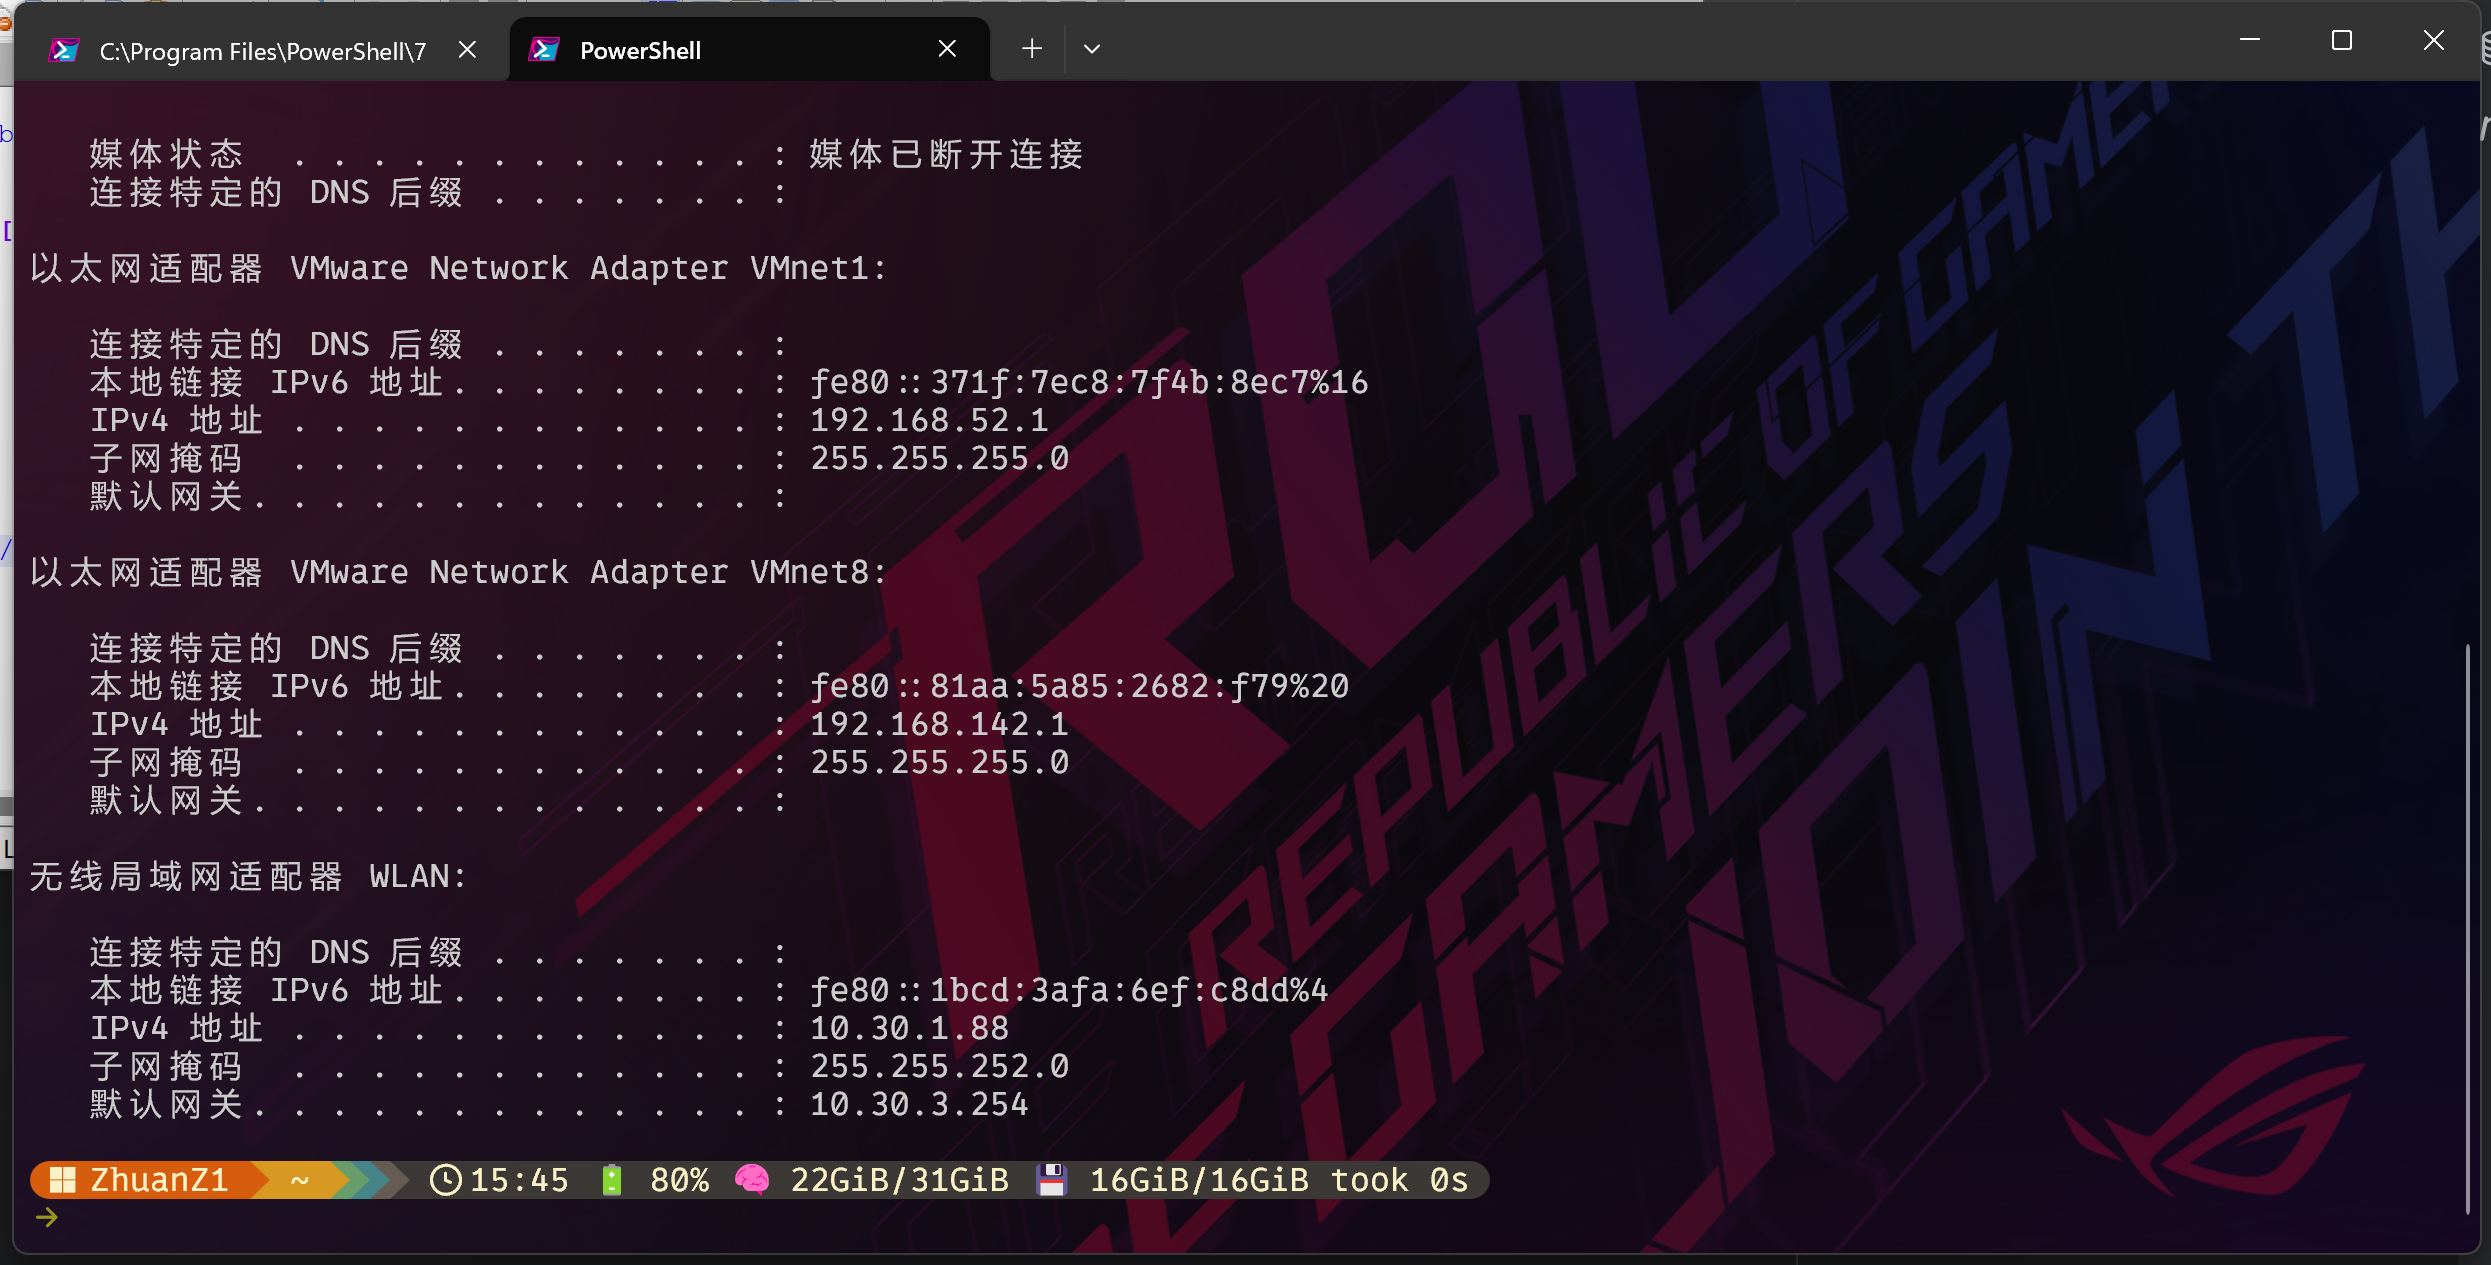Click the Windows logo in prompt bar
Screen dimensions: 2491x1265
point(63,1180)
